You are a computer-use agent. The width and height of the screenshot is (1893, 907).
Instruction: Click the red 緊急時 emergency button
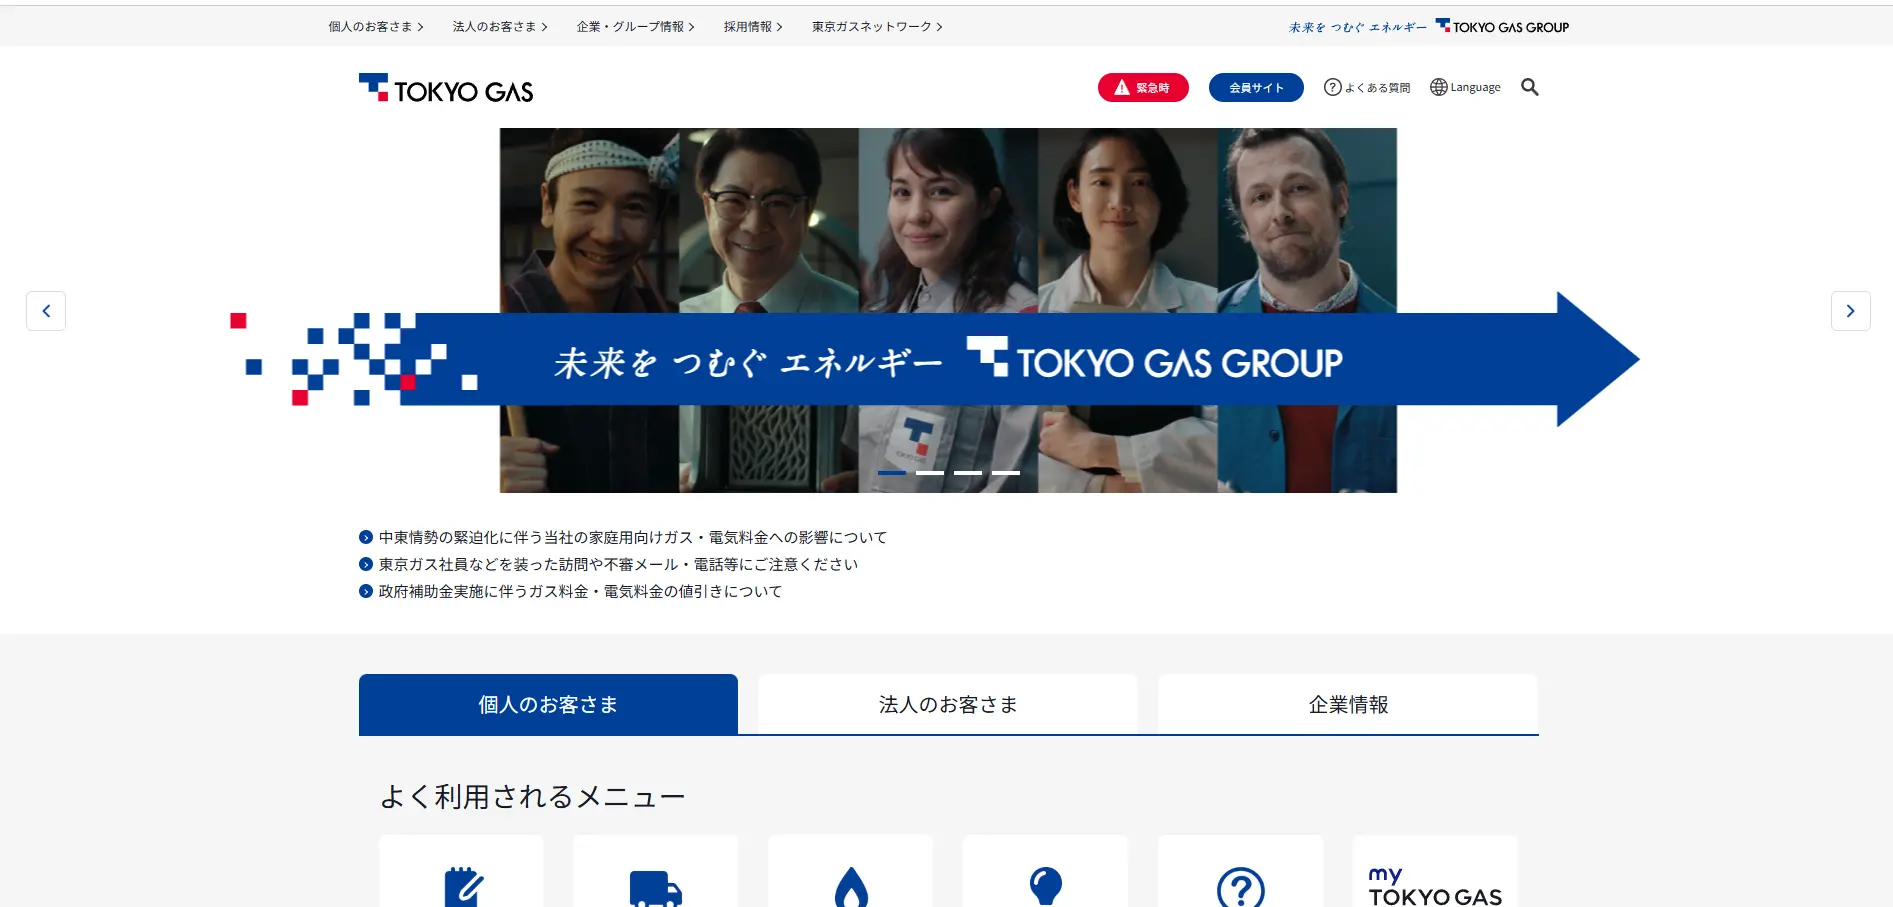pos(1143,88)
